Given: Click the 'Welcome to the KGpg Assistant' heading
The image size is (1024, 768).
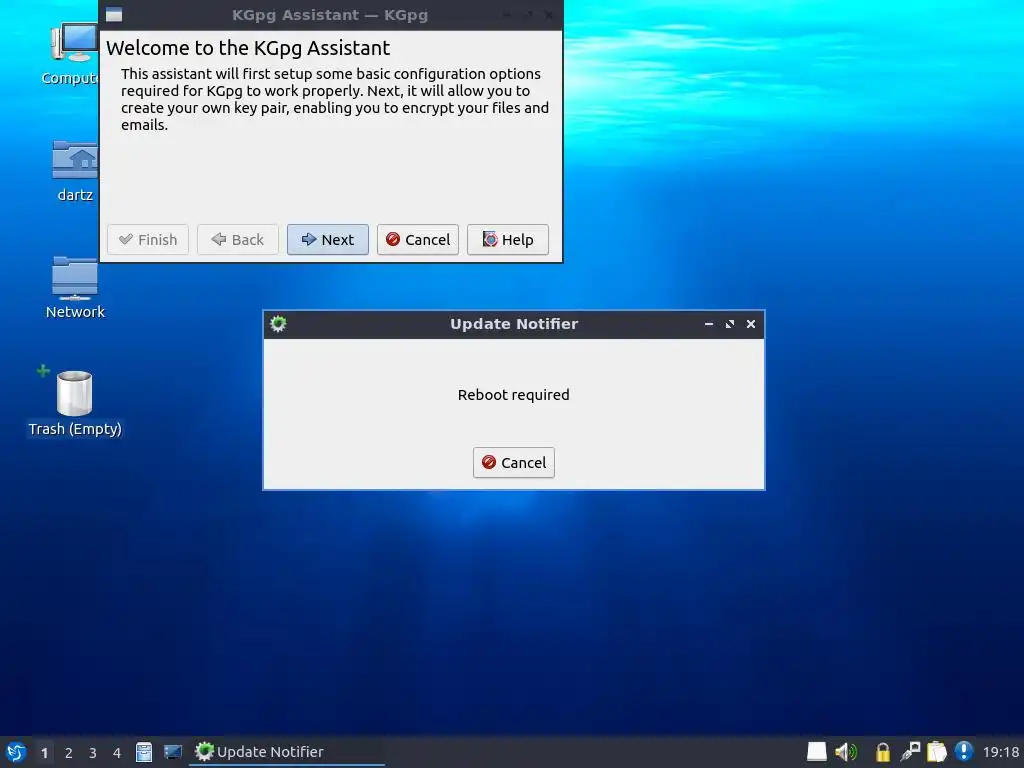Looking at the screenshot, I should (x=248, y=48).
